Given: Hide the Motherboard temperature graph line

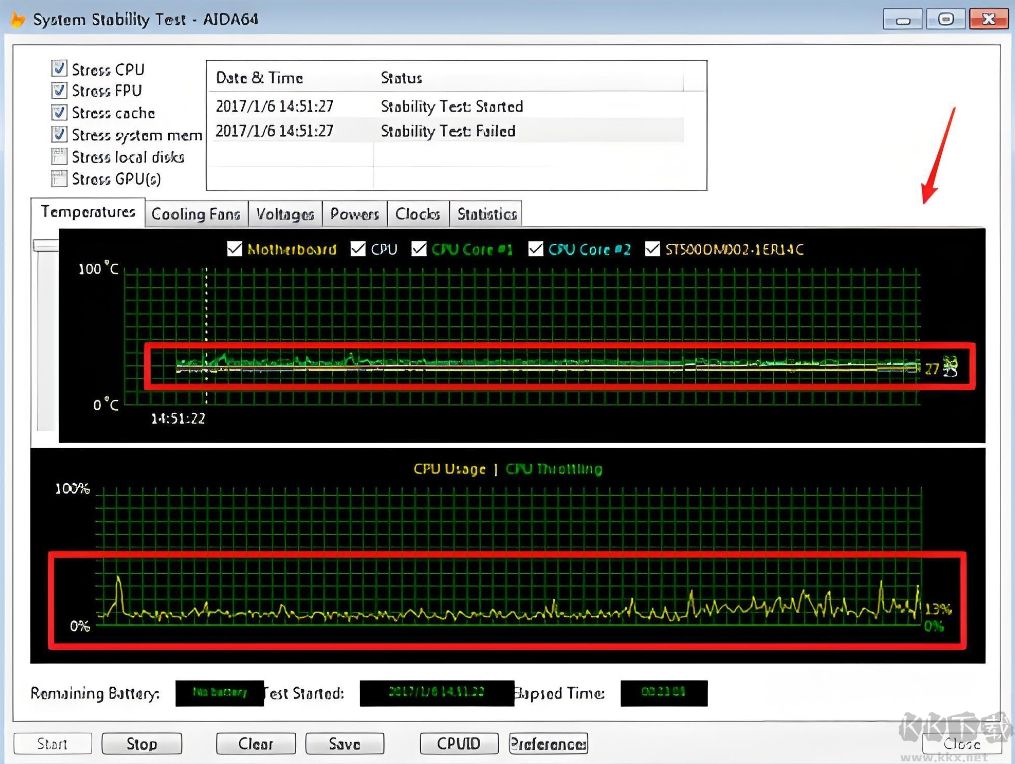Looking at the screenshot, I should click(235, 249).
